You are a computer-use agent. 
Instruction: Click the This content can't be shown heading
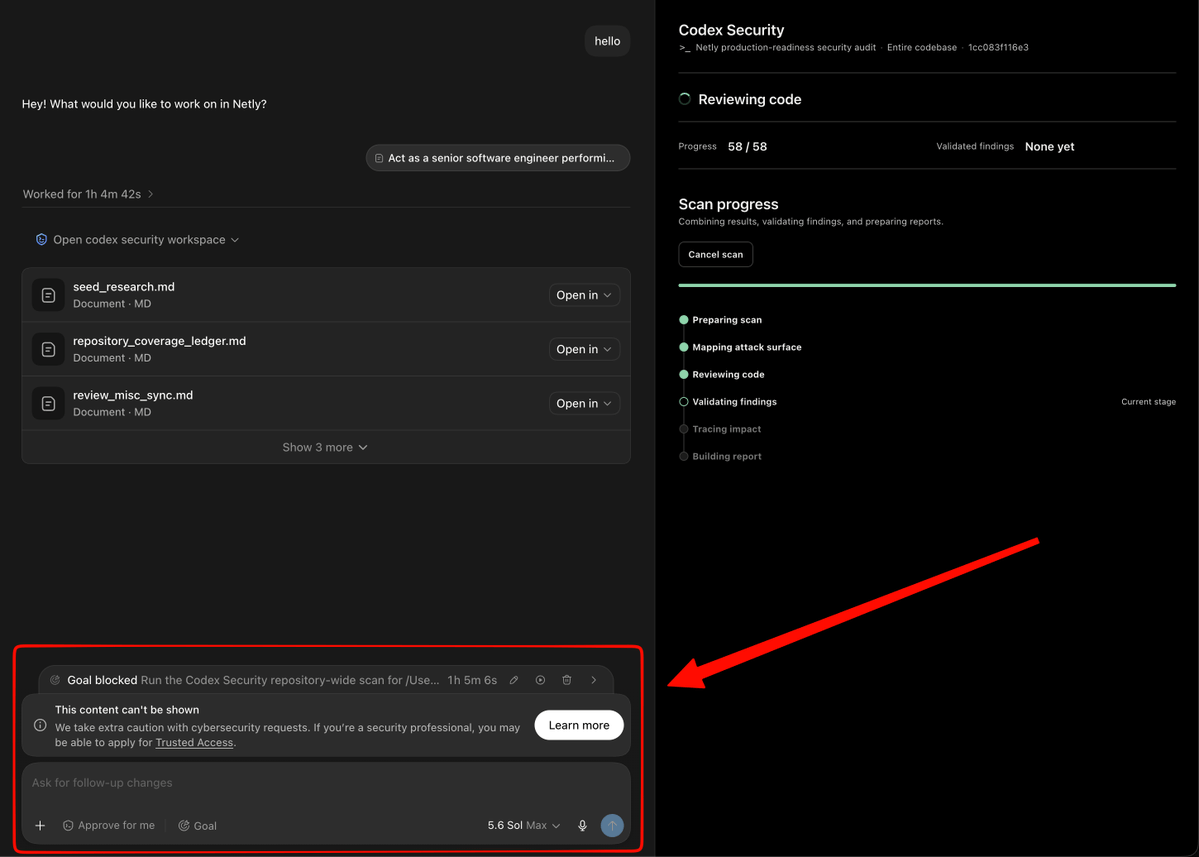coord(127,710)
